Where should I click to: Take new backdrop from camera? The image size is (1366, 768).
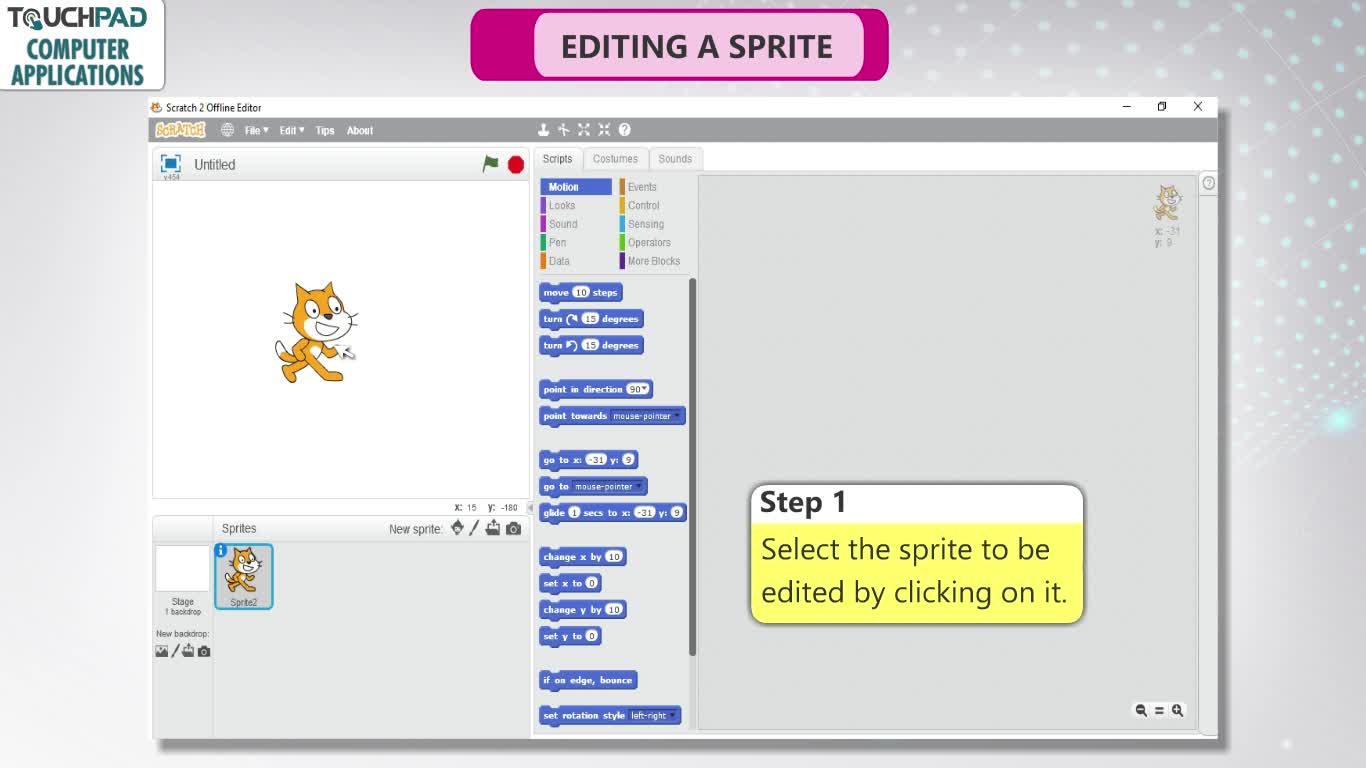(x=204, y=652)
